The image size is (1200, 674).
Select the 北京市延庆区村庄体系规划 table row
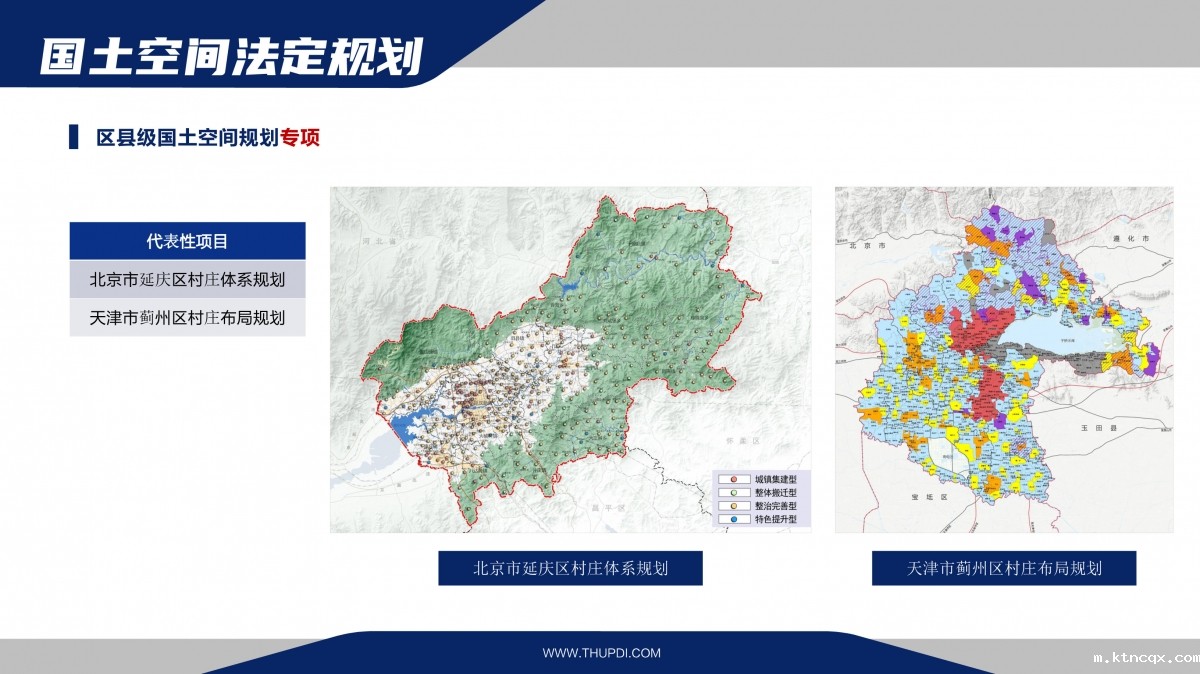tap(187, 279)
